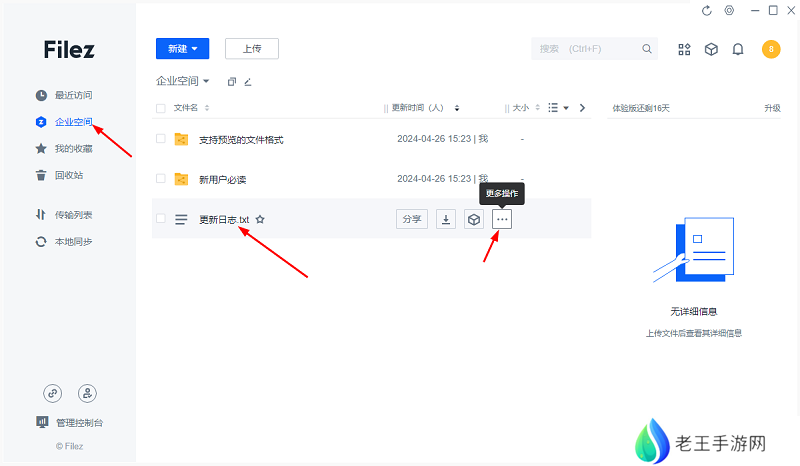Image resolution: width=800 pixels, height=466 pixels.
Task: Open the apps grid icon in header
Action: [x=684, y=49]
